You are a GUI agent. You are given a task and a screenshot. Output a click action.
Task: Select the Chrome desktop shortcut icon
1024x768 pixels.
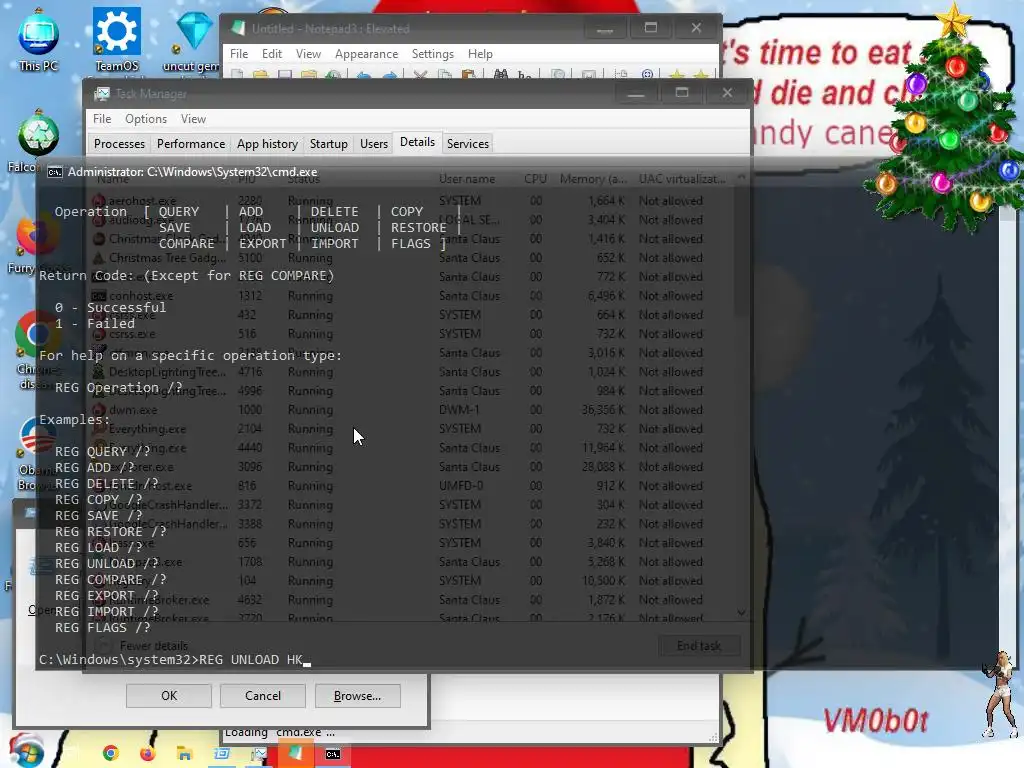[x=37, y=334]
